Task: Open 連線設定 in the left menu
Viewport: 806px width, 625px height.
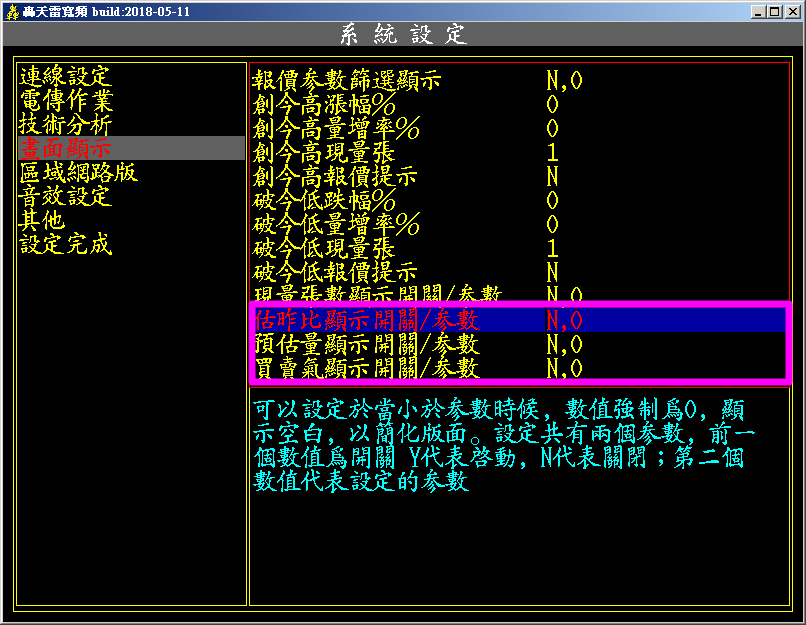Action: 64,77
